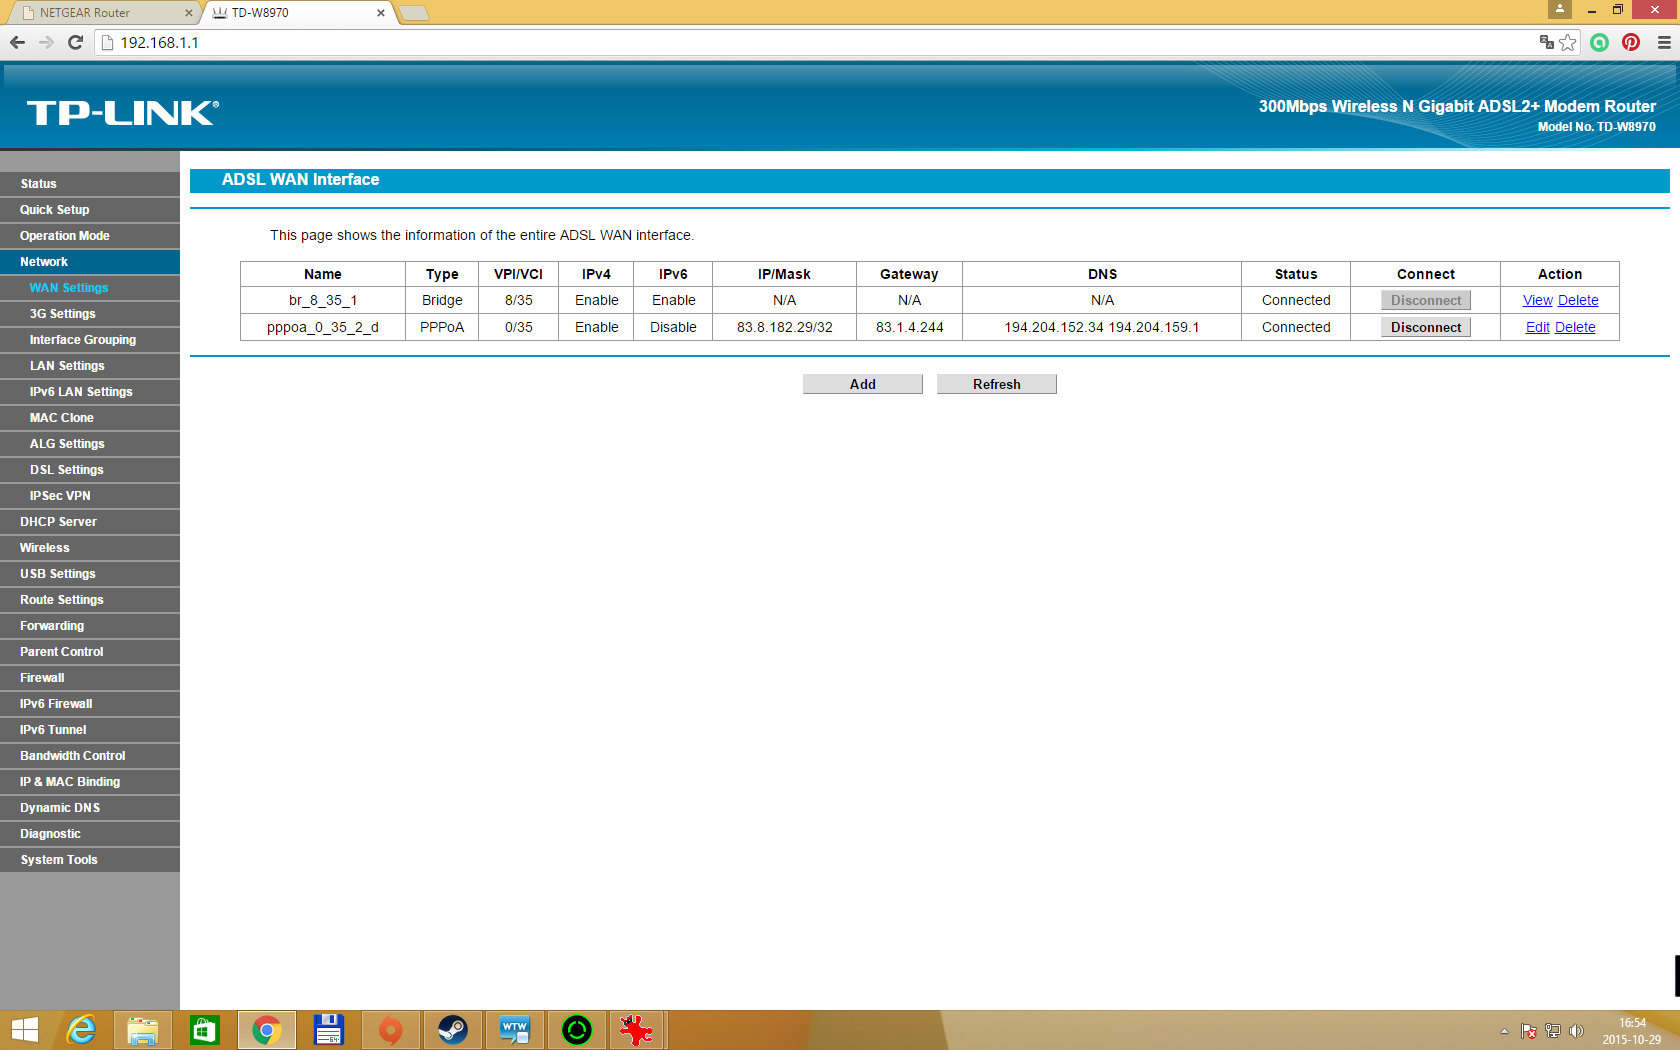Open the translate page icon in address bar

pyautogui.click(x=1546, y=42)
